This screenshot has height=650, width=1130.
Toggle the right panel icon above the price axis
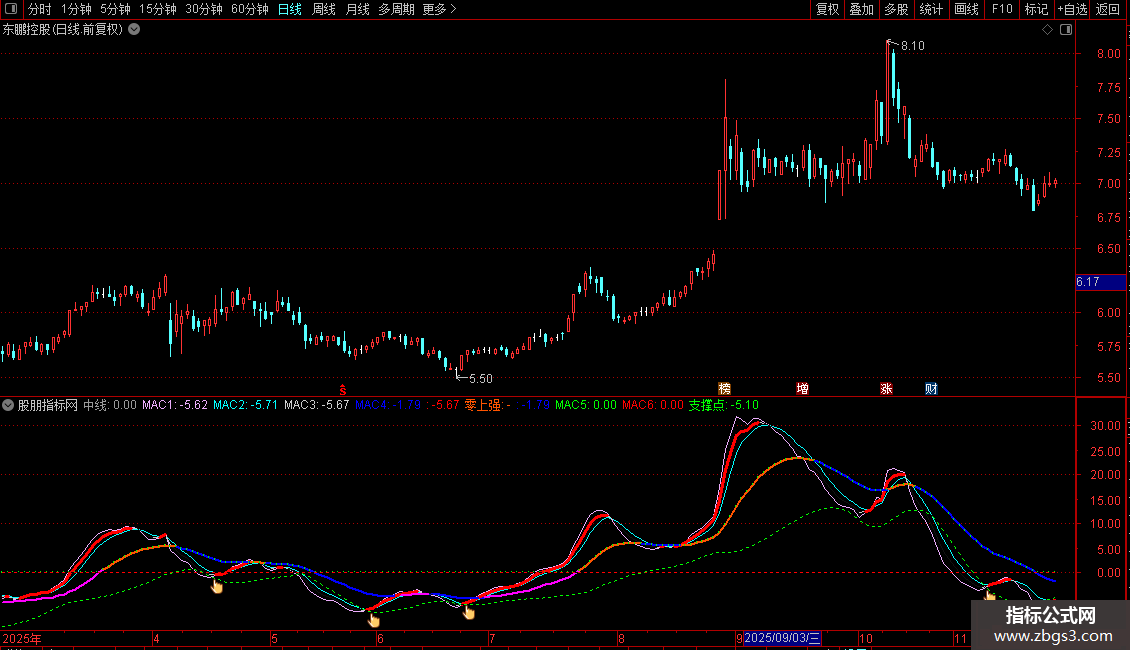1066,30
